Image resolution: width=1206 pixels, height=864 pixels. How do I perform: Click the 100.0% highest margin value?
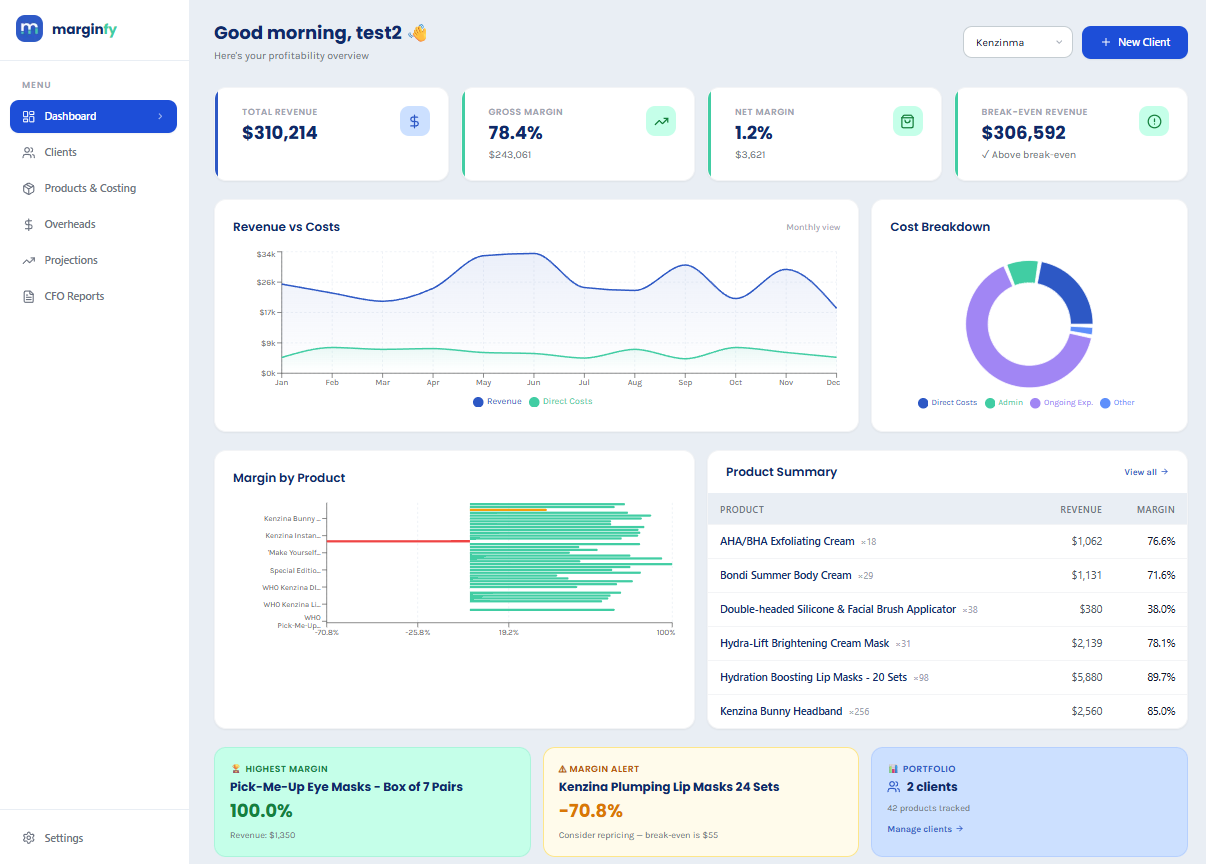click(x=261, y=811)
